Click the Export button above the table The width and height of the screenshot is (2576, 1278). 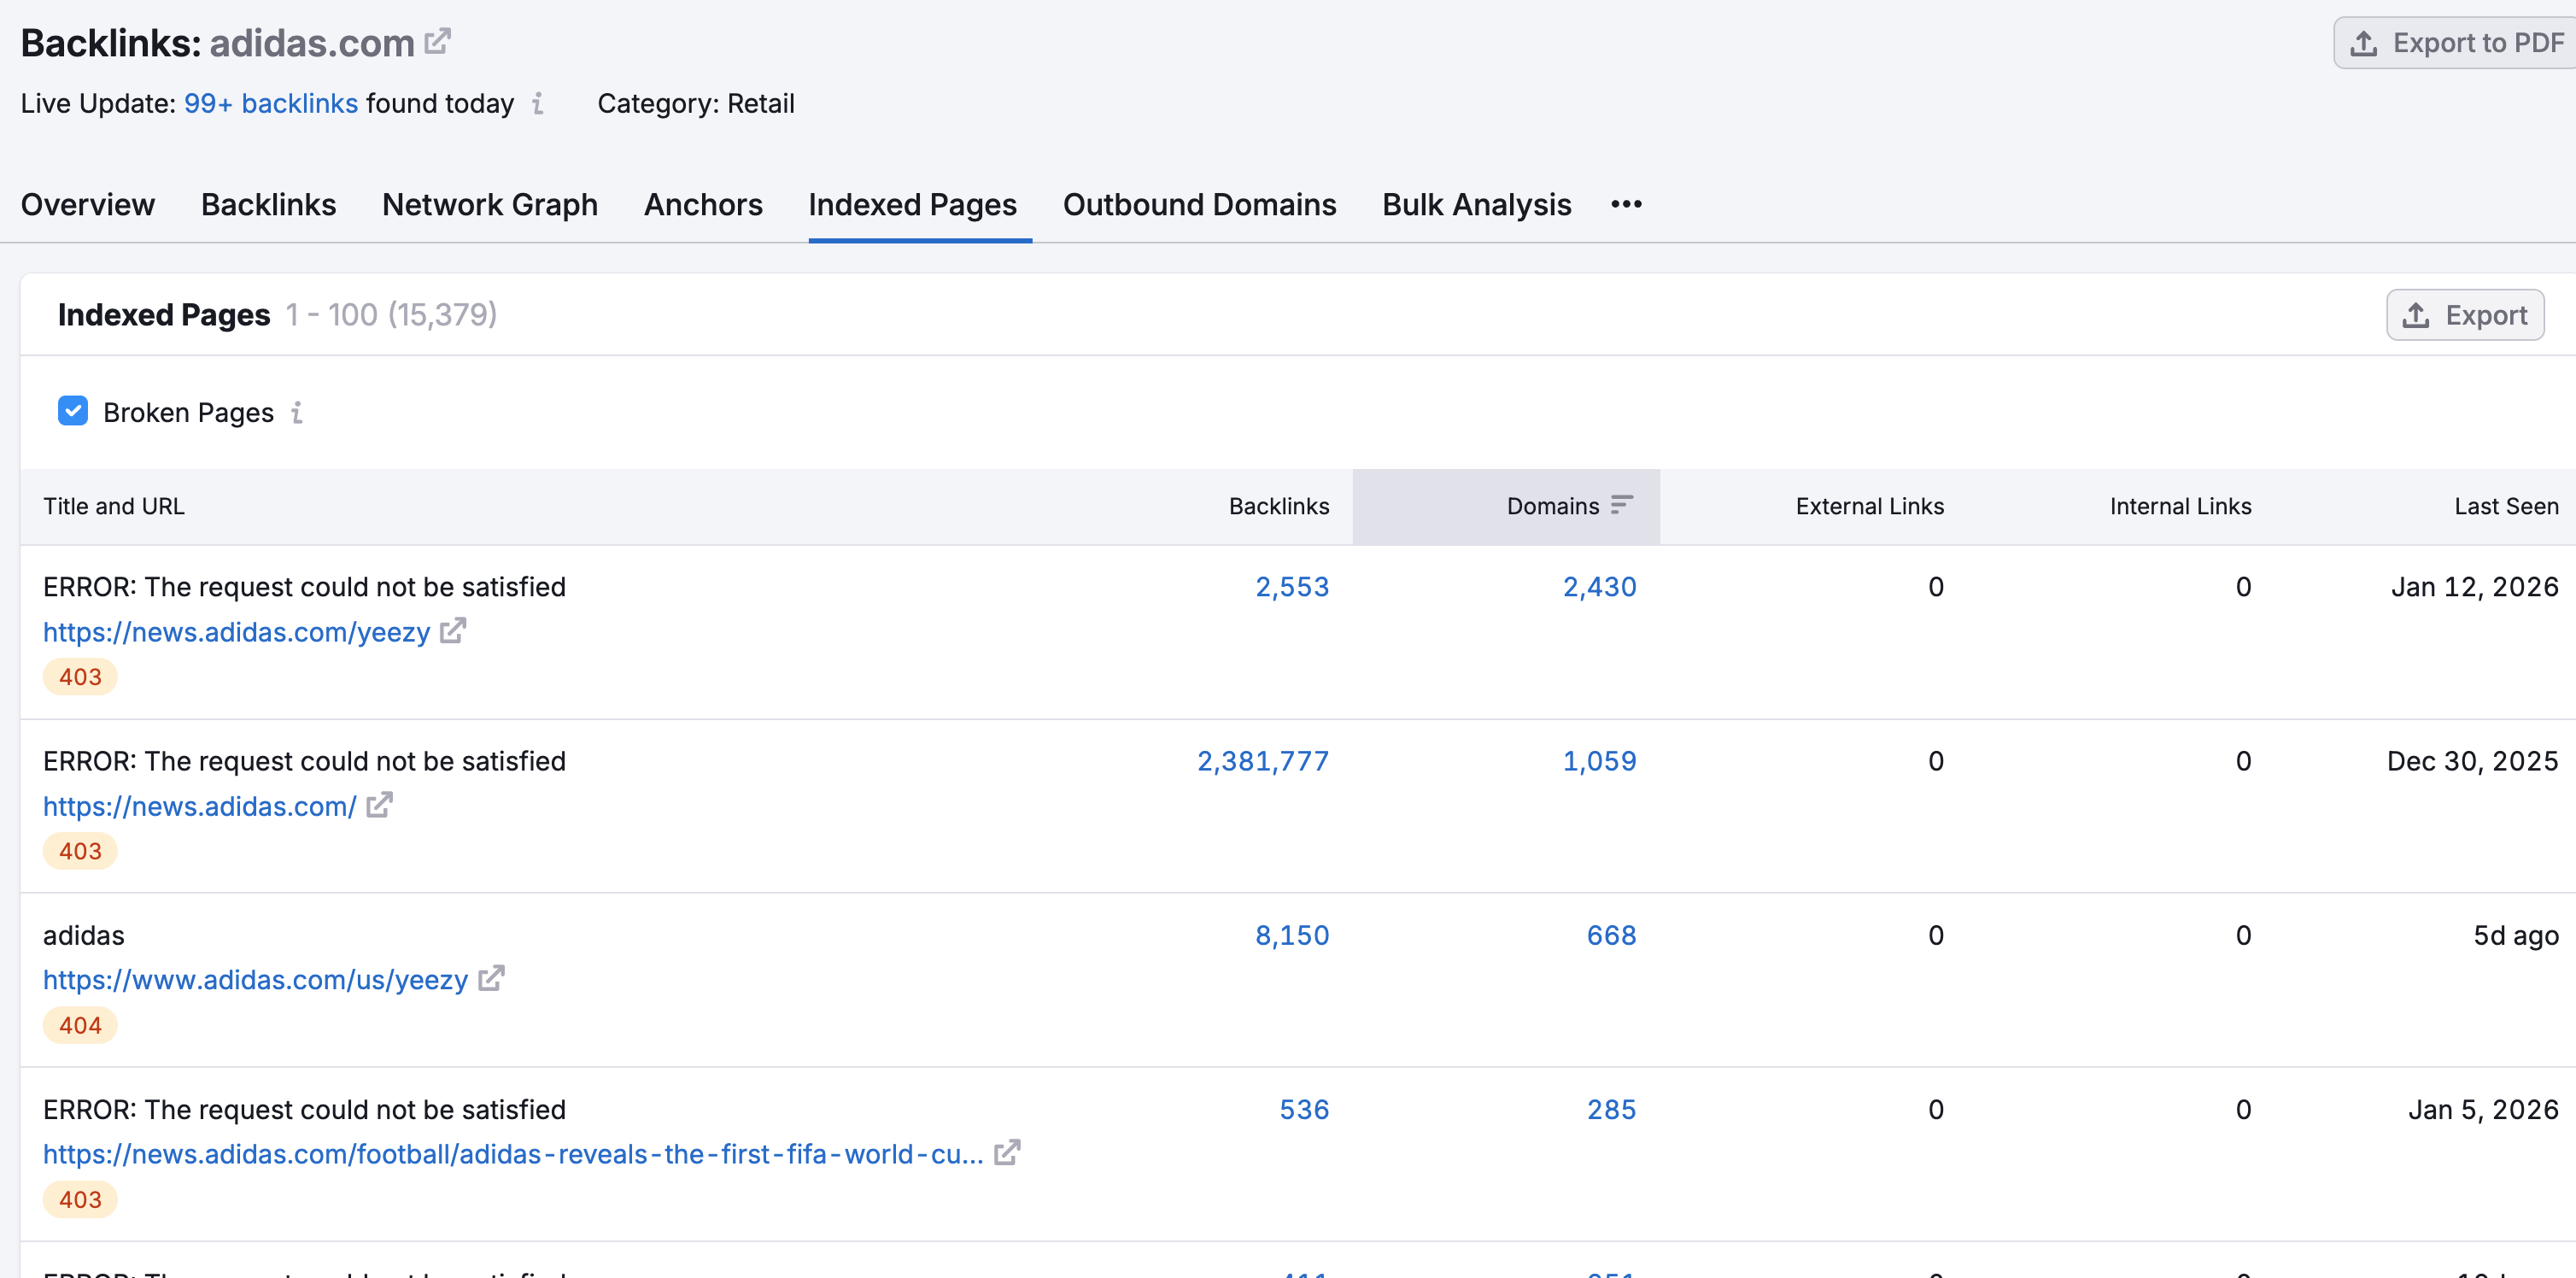2464,314
